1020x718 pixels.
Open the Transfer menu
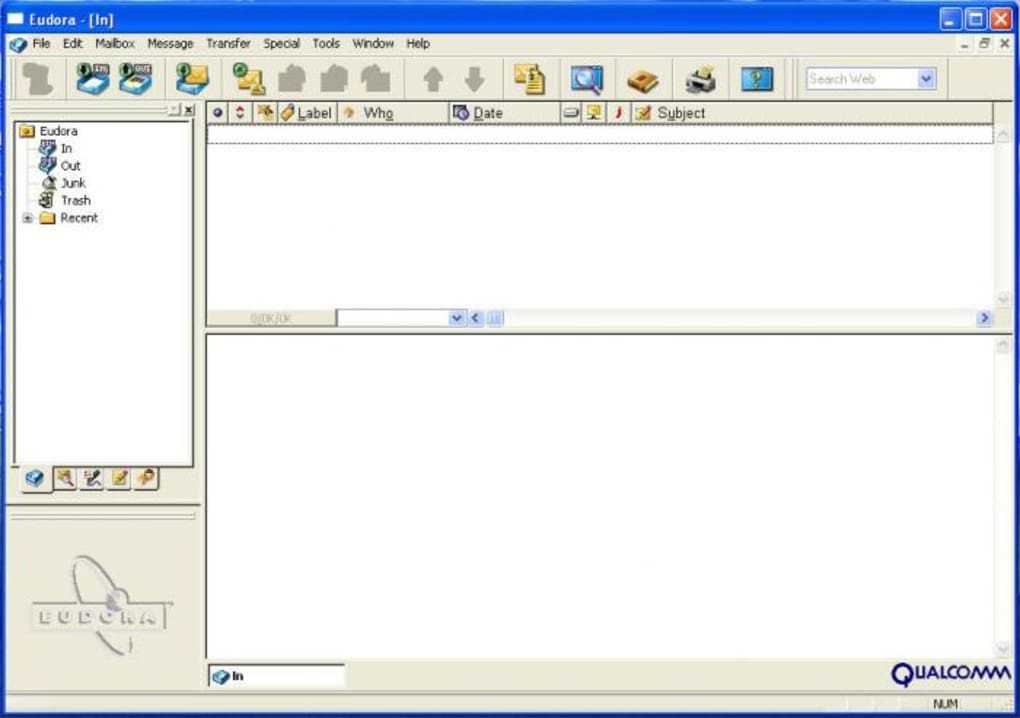pyautogui.click(x=228, y=44)
